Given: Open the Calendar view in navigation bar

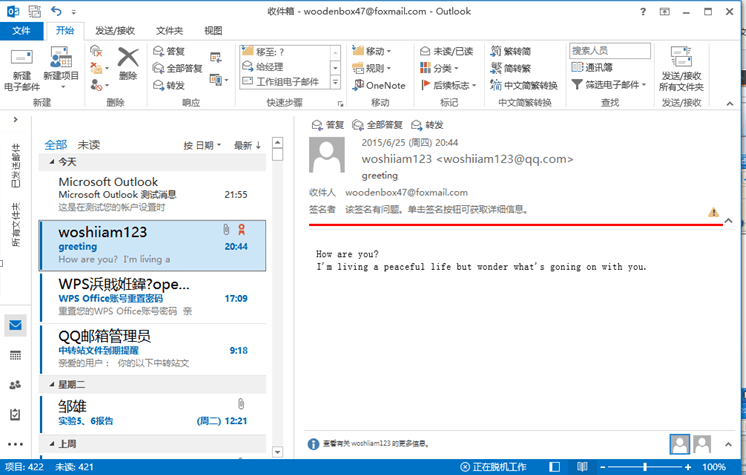Looking at the screenshot, I should coord(15,355).
